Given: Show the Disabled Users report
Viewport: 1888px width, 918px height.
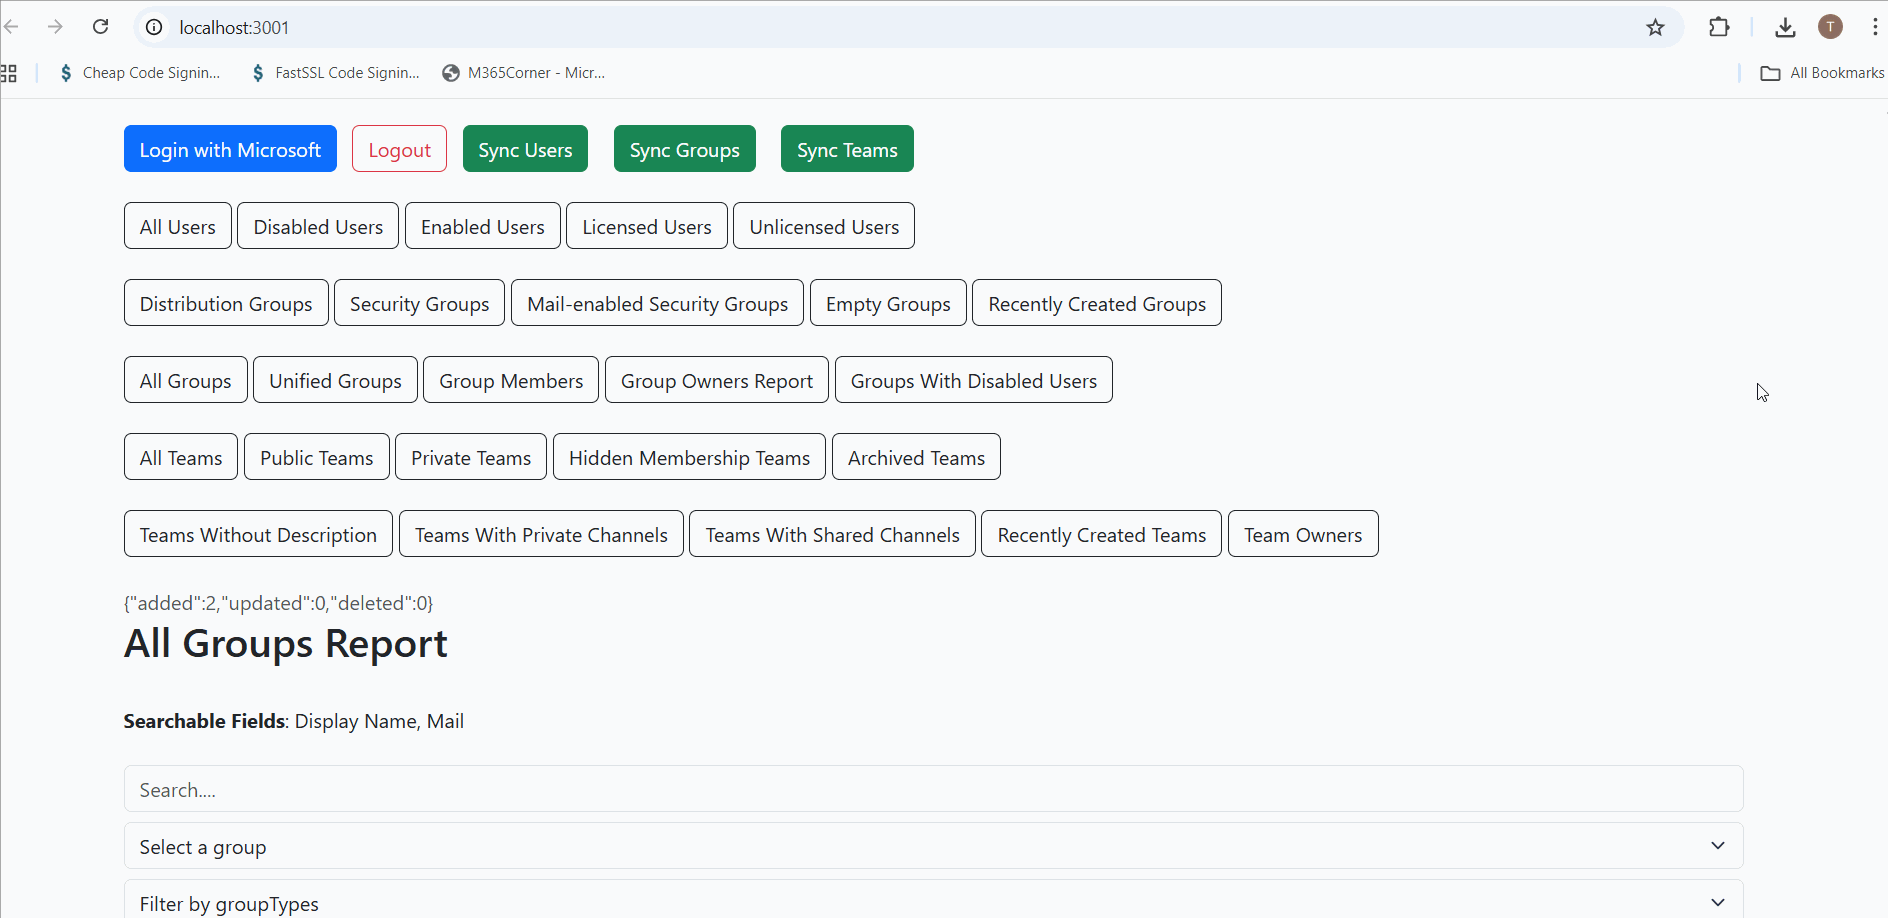Looking at the screenshot, I should point(318,226).
